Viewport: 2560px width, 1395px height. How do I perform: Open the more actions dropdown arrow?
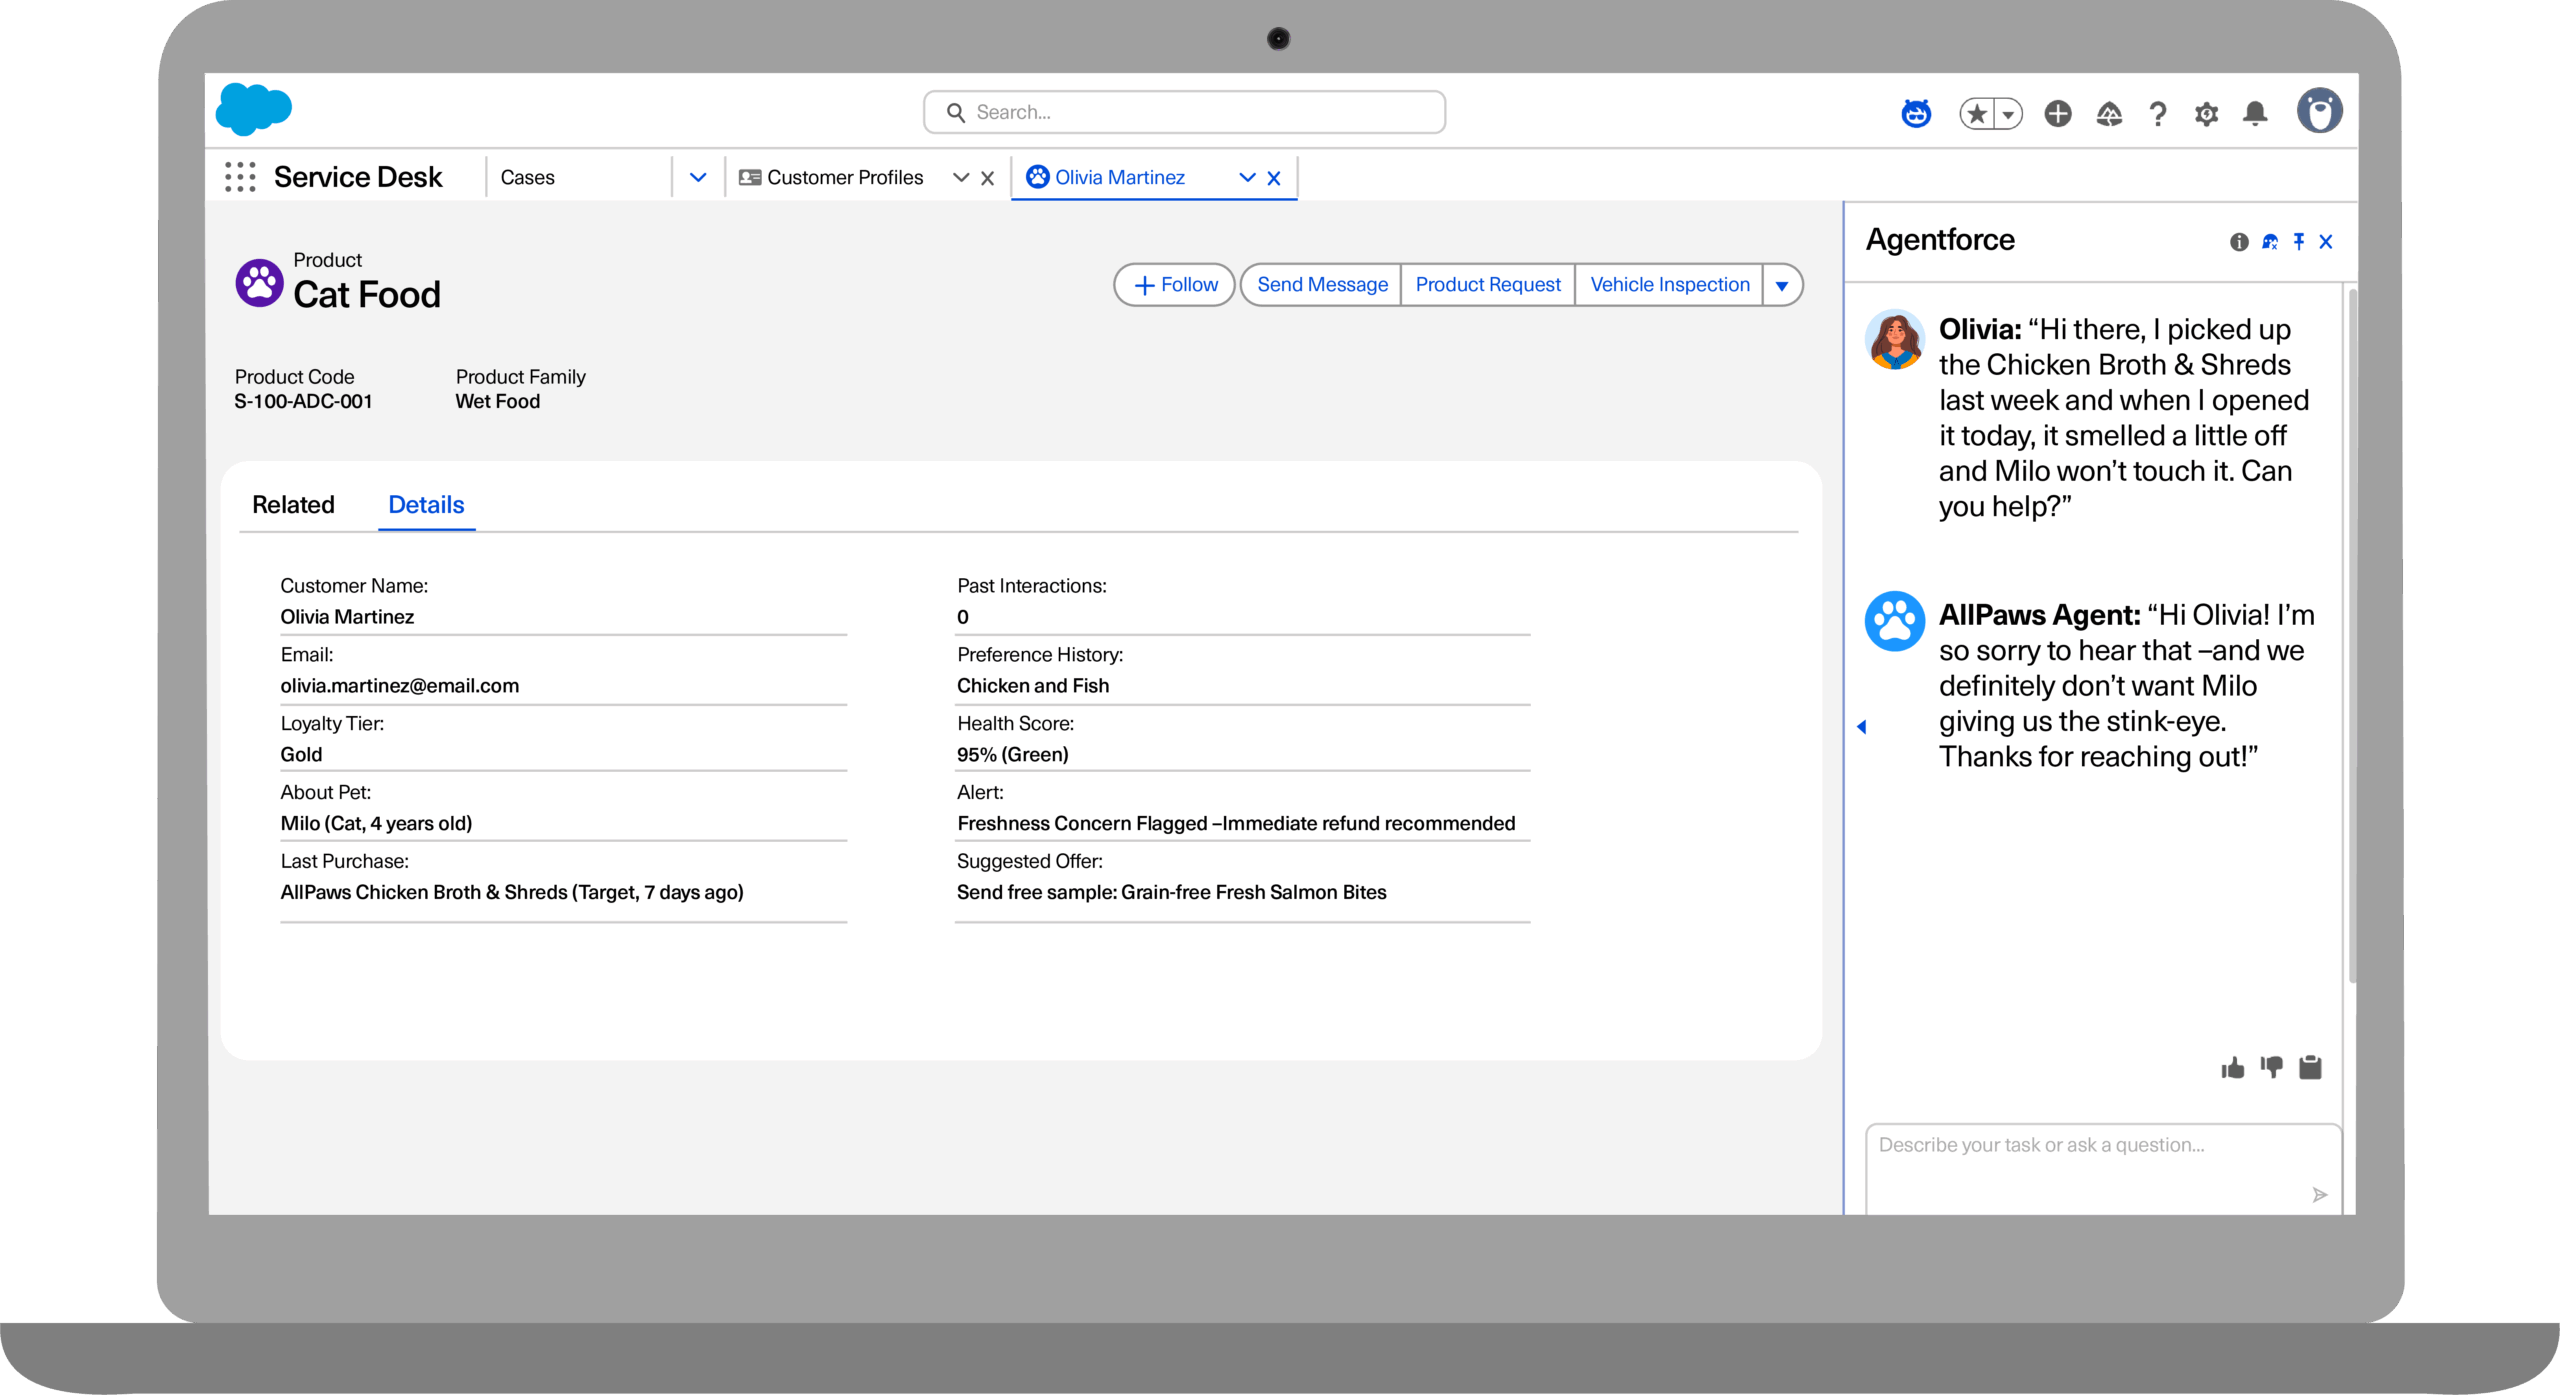point(1782,285)
